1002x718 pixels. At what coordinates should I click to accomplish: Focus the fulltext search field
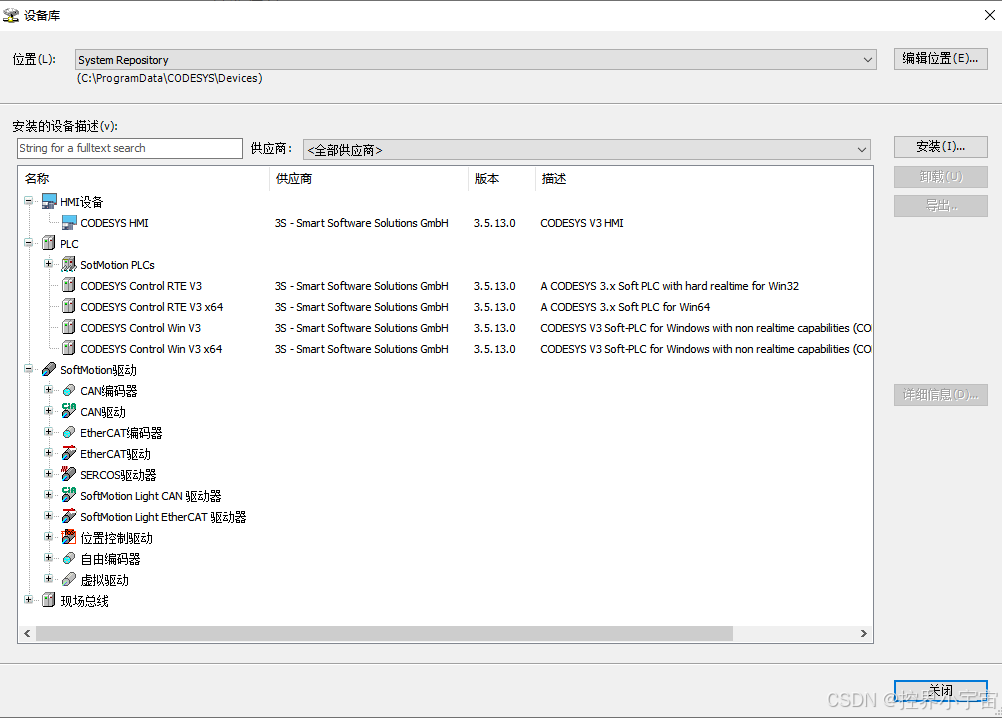(130, 148)
